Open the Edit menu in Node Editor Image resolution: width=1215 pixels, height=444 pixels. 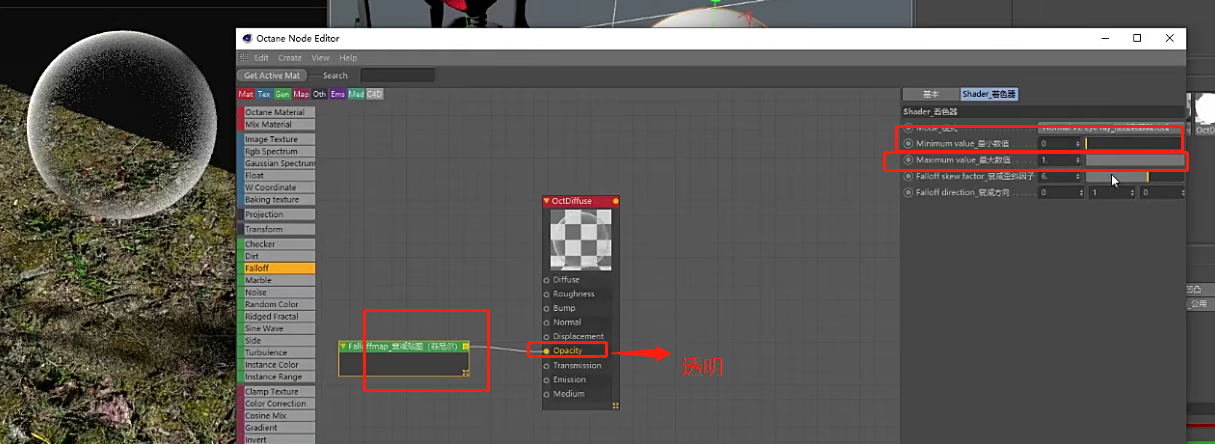click(x=261, y=58)
